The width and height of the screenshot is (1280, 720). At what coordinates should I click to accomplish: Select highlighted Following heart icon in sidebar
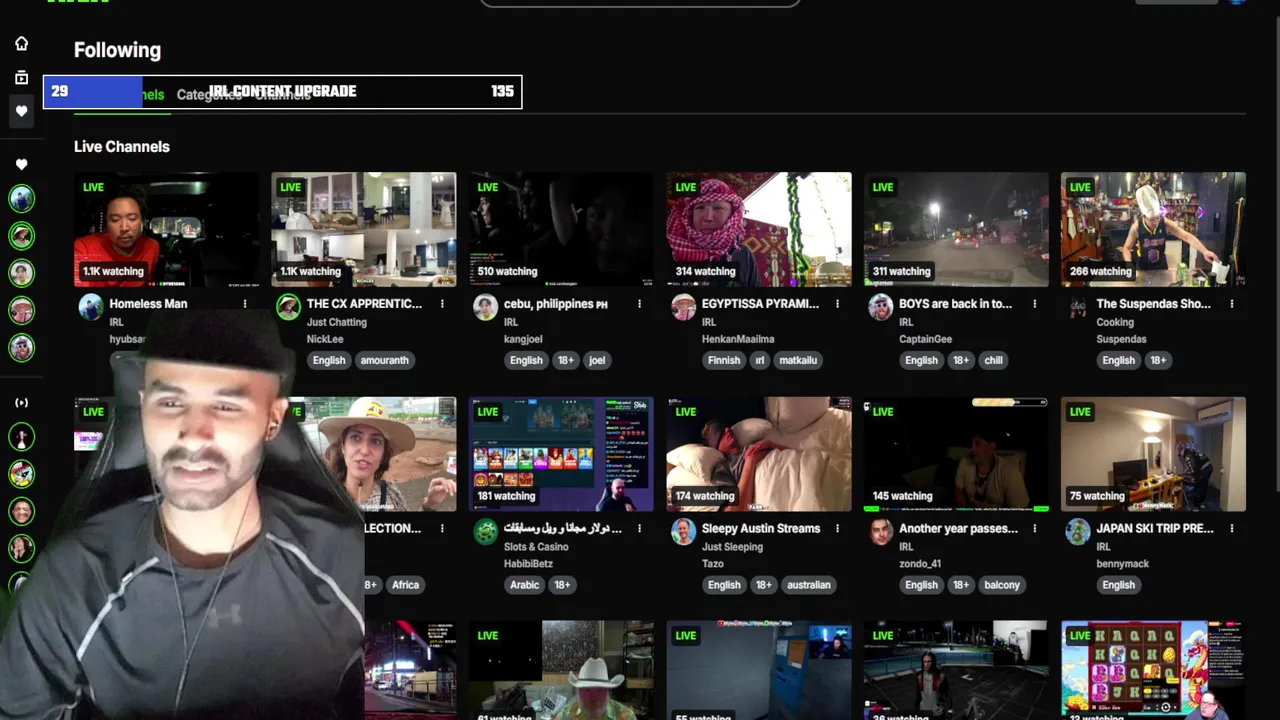tap(21, 111)
